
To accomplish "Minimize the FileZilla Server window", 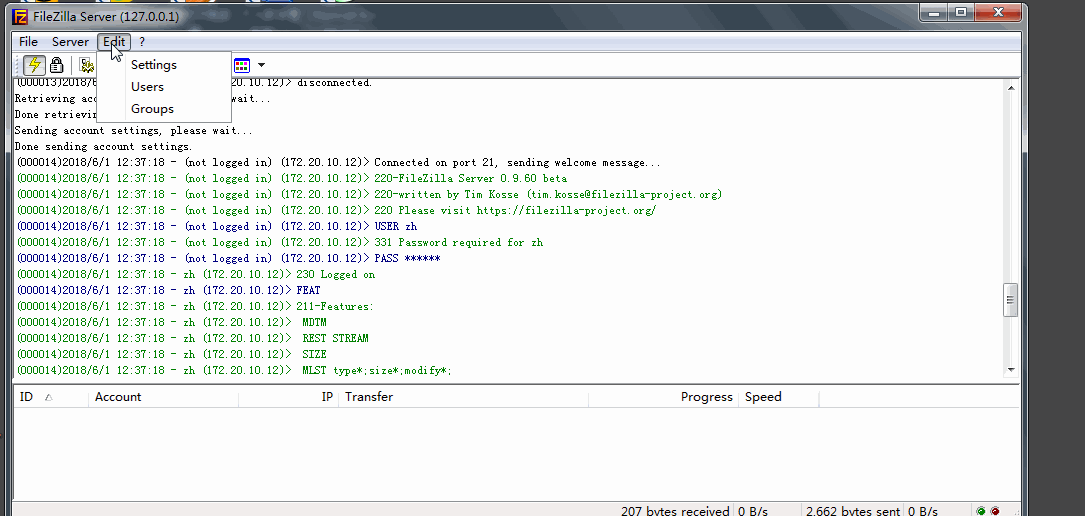I will [x=935, y=12].
